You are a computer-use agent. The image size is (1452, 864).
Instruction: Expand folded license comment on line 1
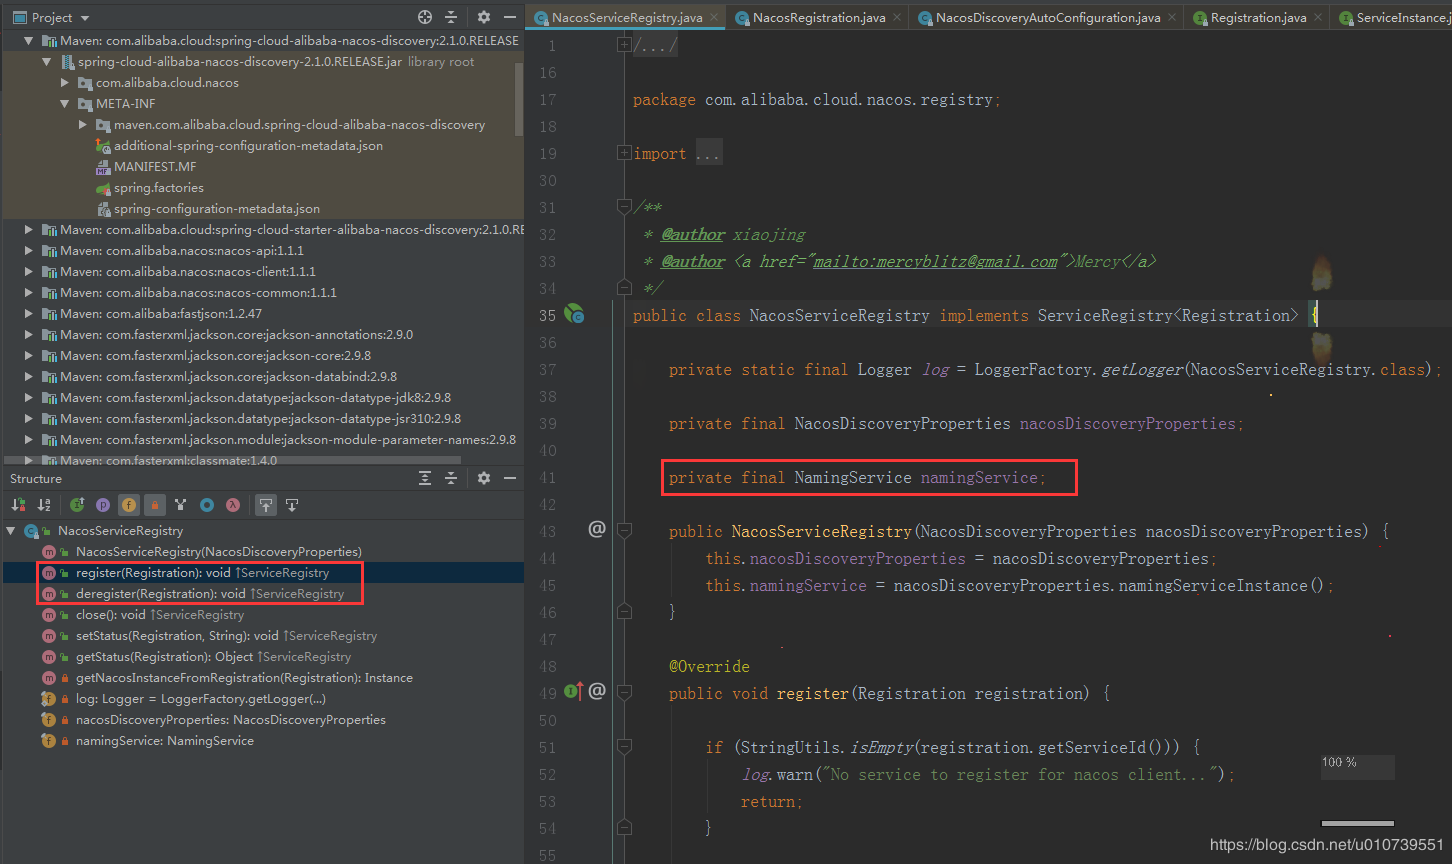624,45
